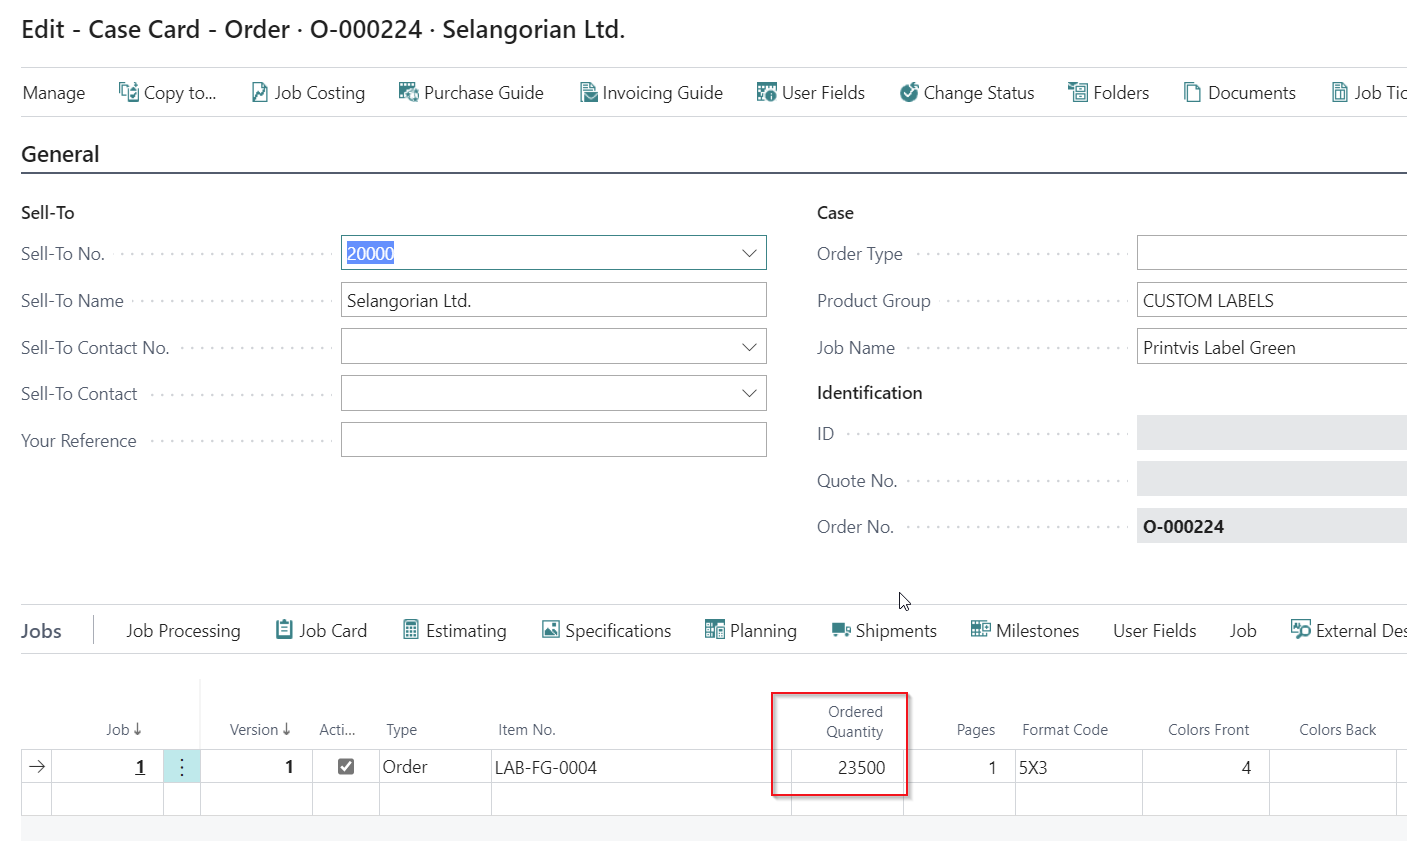Click the Documents icon
The width and height of the screenshot is (1407, 841).
(1192, 92)
